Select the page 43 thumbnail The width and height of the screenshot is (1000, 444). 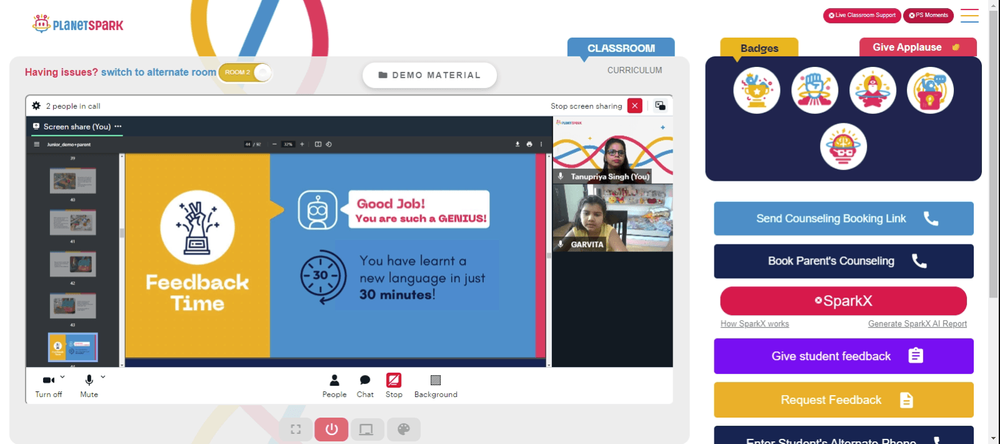[x=73, y=306]
